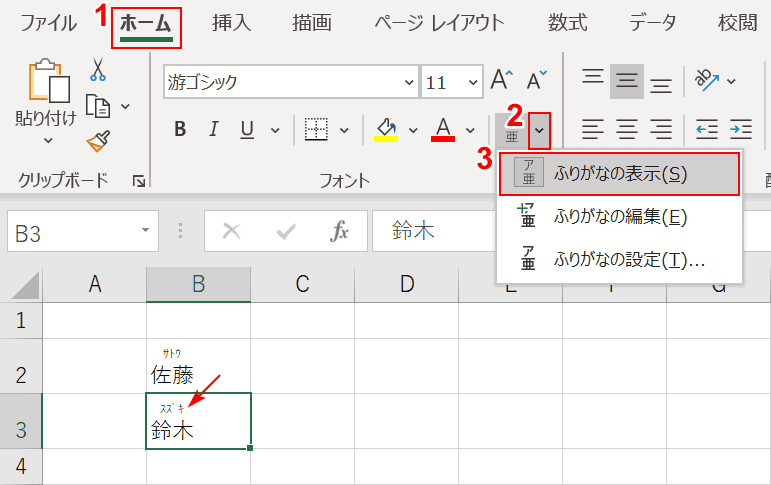Click cell B2 containing 佐藤
The height and width of the screenshot is (485, 771).
(x=198, y=366)
